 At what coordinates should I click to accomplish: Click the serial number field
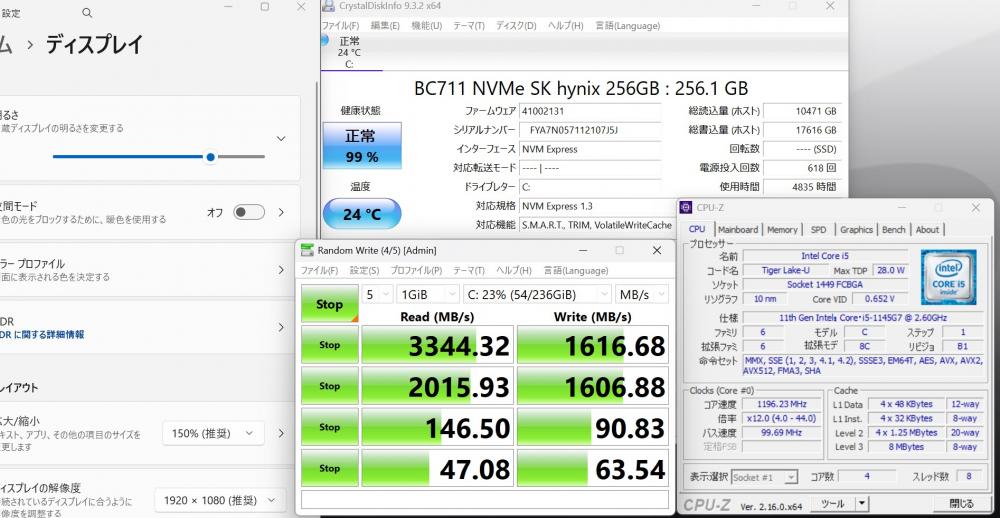point(590,130)
